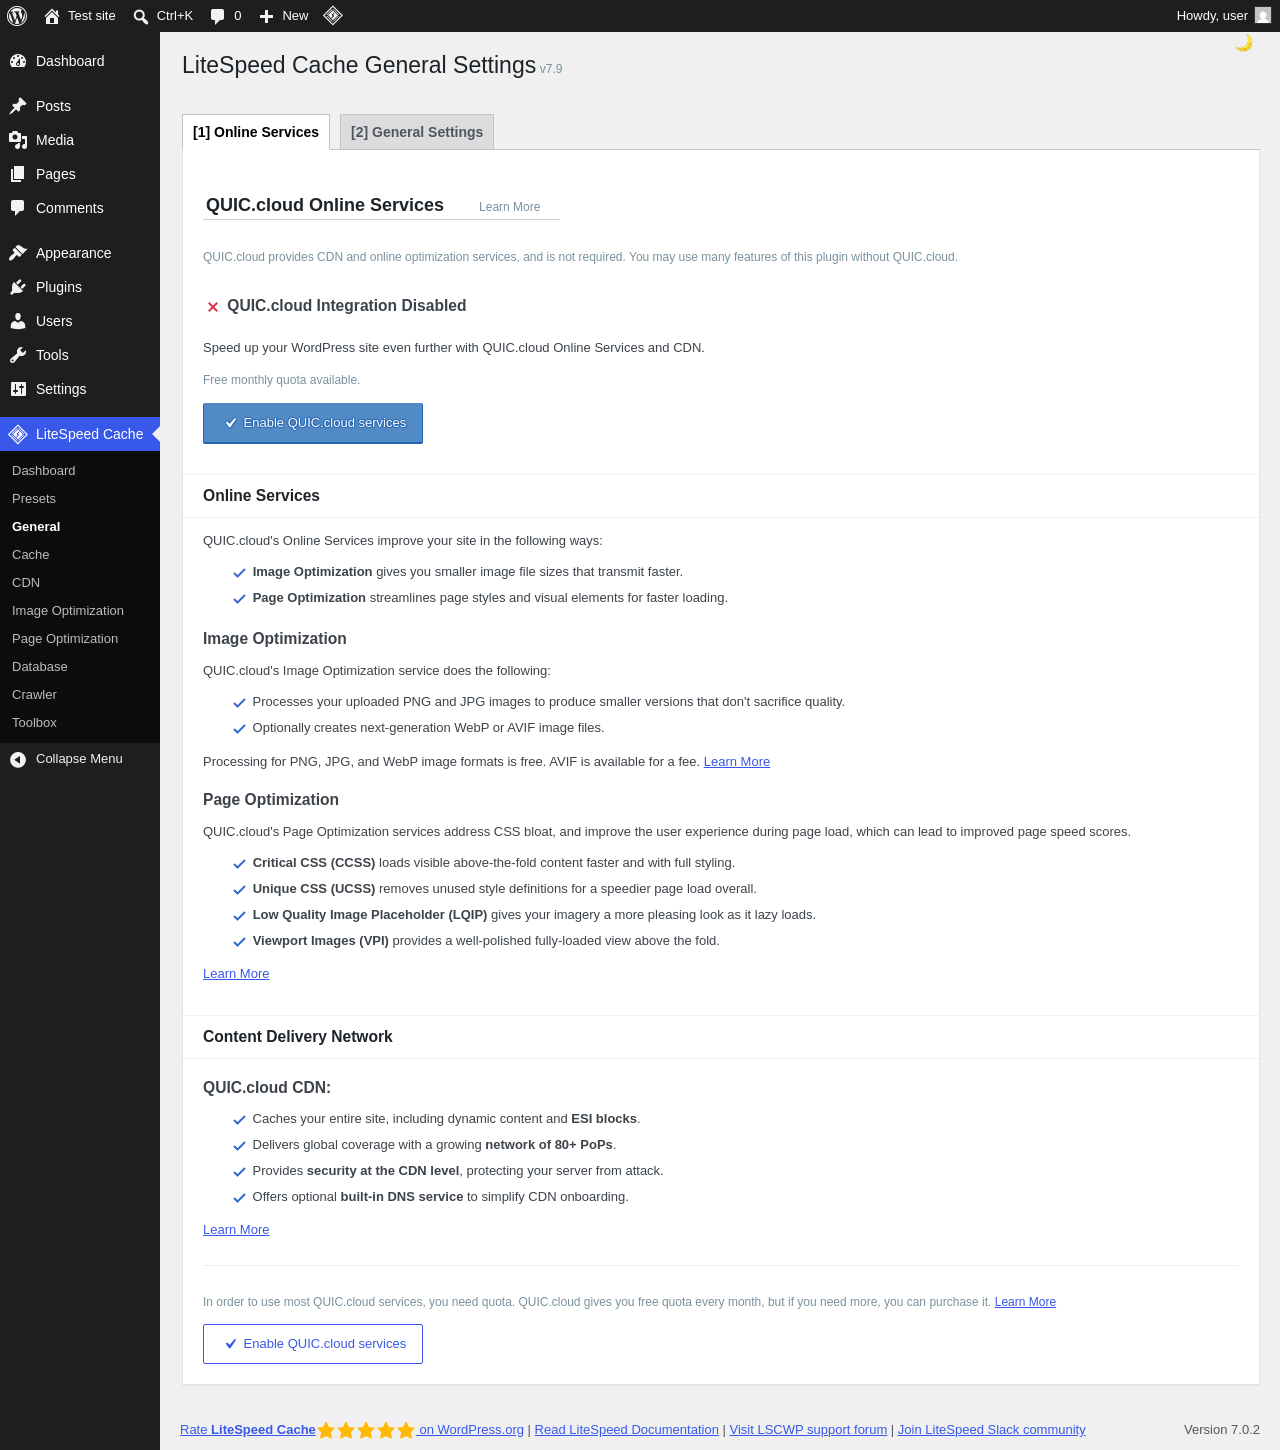
Task: Click the Users person icon
Action: point(18,321)
